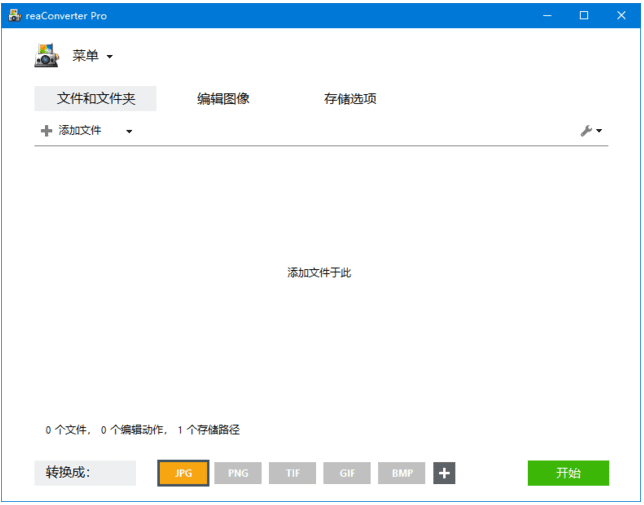
Task: Maximize the reaConverter Pro window
Action: [584, 16]
